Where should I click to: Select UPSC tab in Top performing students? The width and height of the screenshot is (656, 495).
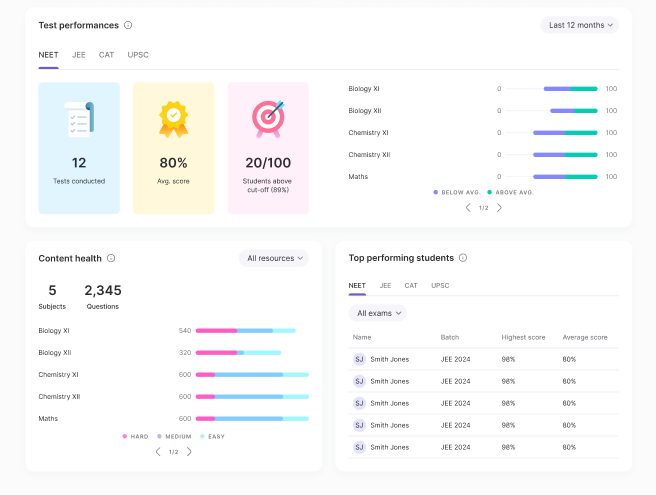tap(440, 285)
